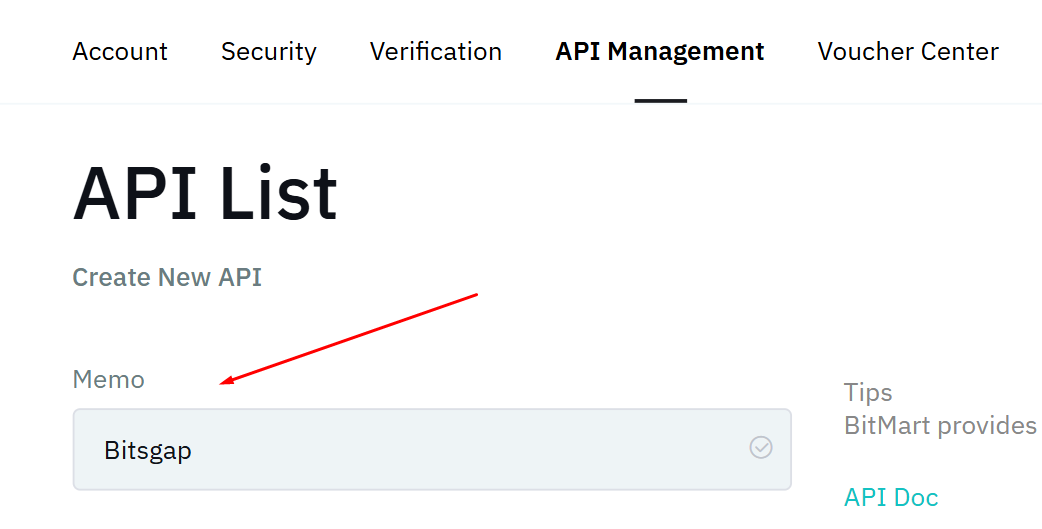The width and height of the screenshot is (1042, 529).
Task: Open the Voucher Center tab
Action: [908, 51]
